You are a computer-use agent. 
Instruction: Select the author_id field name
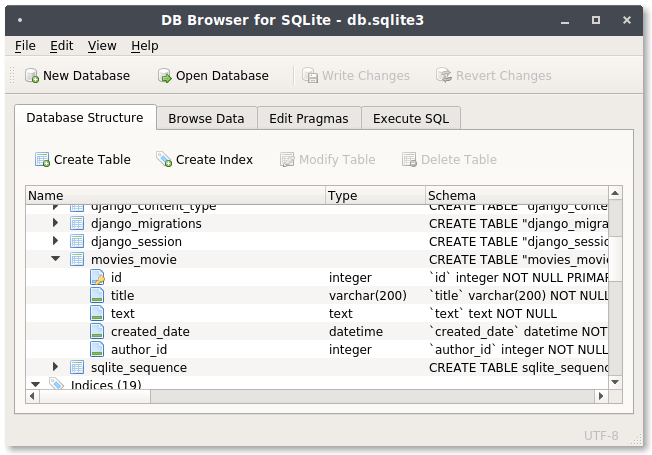139,349
